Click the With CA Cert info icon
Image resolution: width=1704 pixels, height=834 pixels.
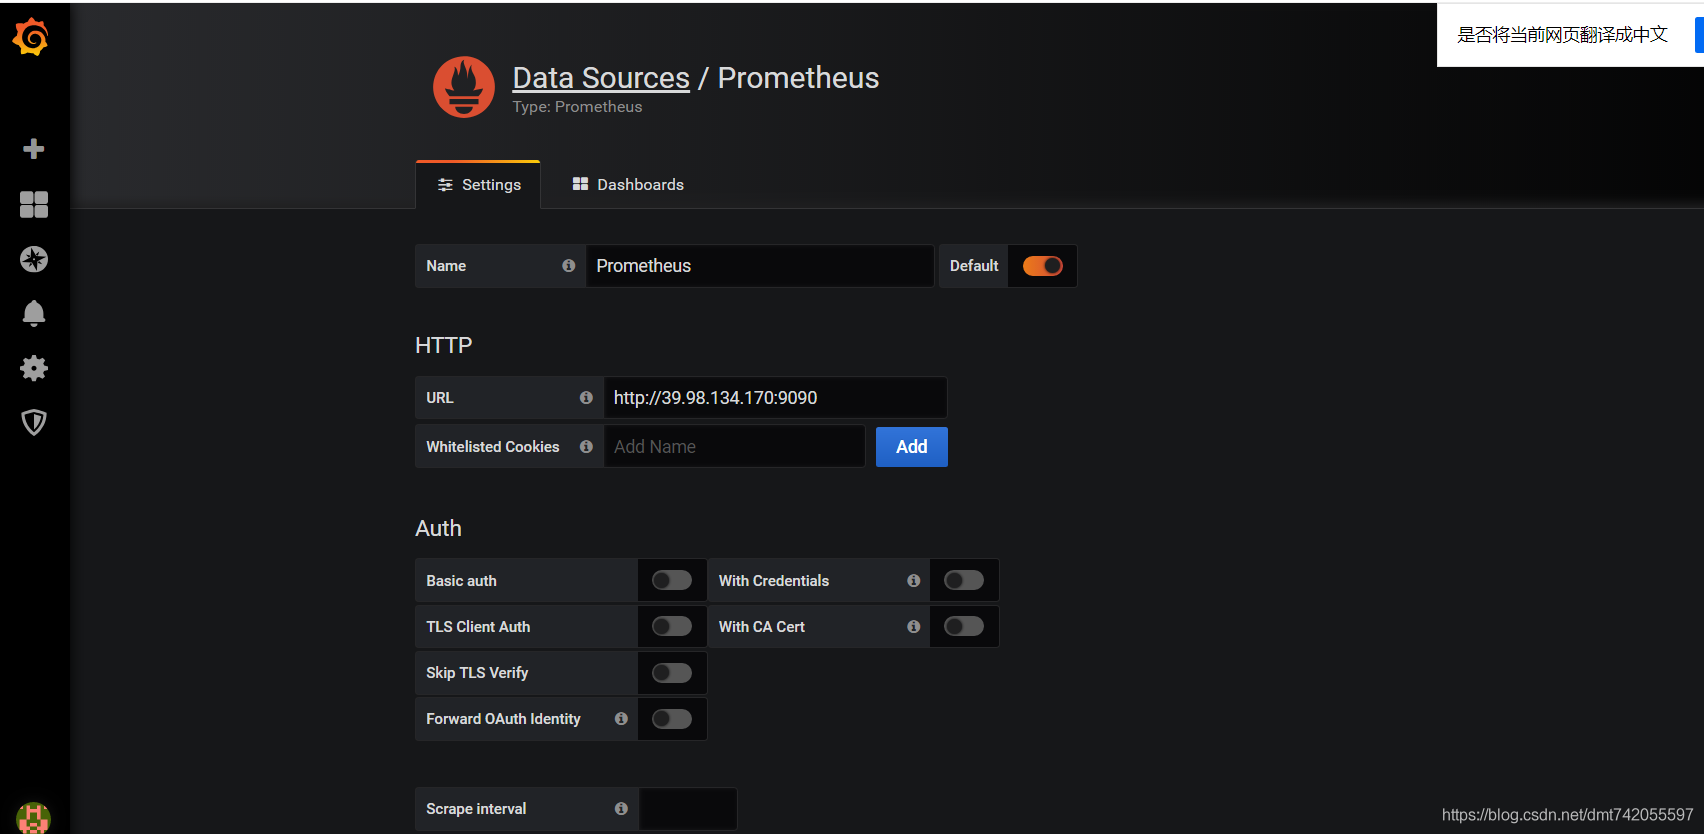(913, 627)
